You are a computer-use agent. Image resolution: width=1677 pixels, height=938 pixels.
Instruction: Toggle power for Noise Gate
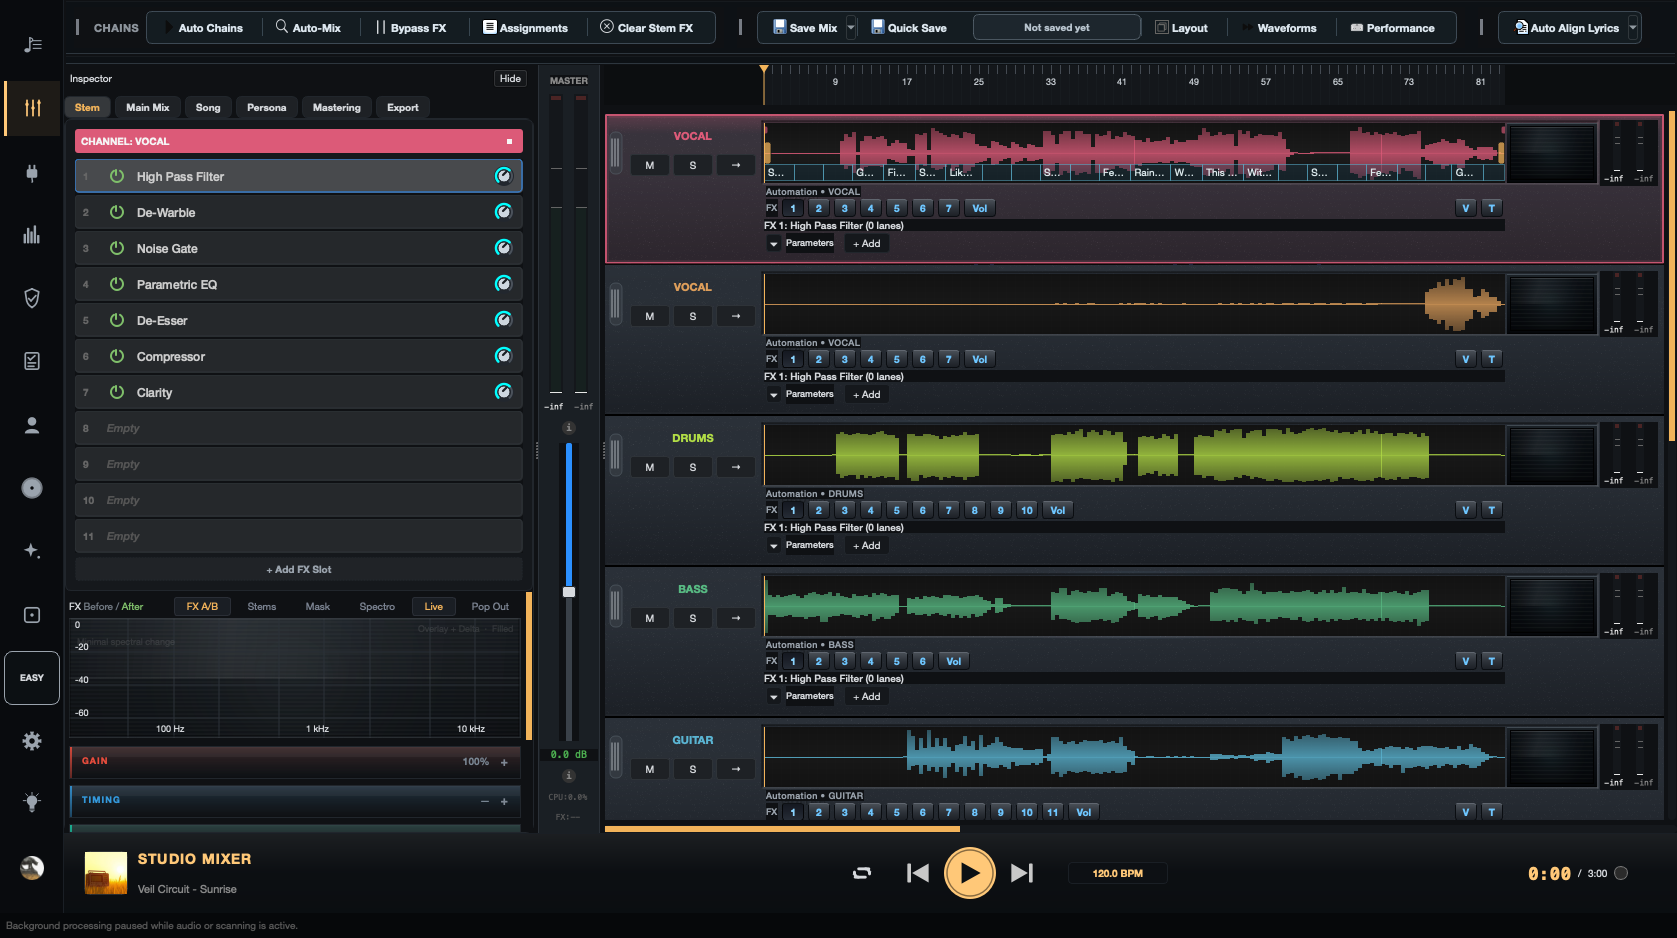pos(117,248)
